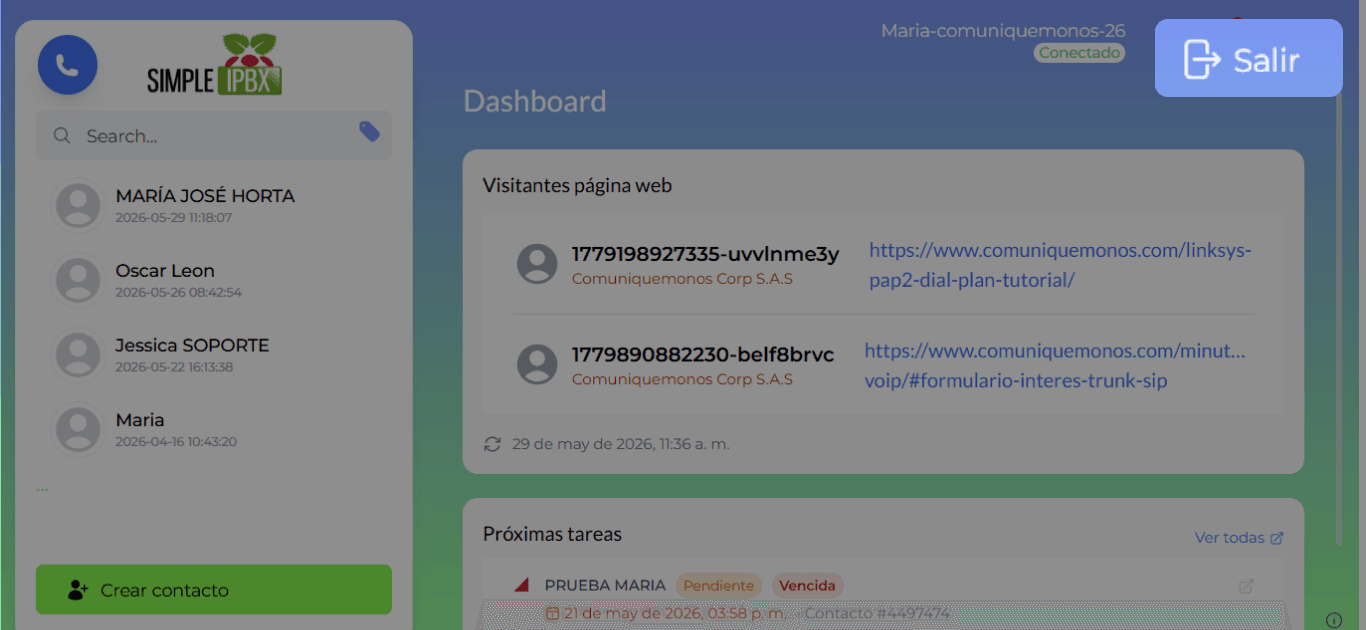The width and height of the screenshot is (1366, 630).
Task: Click username Maria-comuniquemonos-26
Action: tap(1003, 31)
